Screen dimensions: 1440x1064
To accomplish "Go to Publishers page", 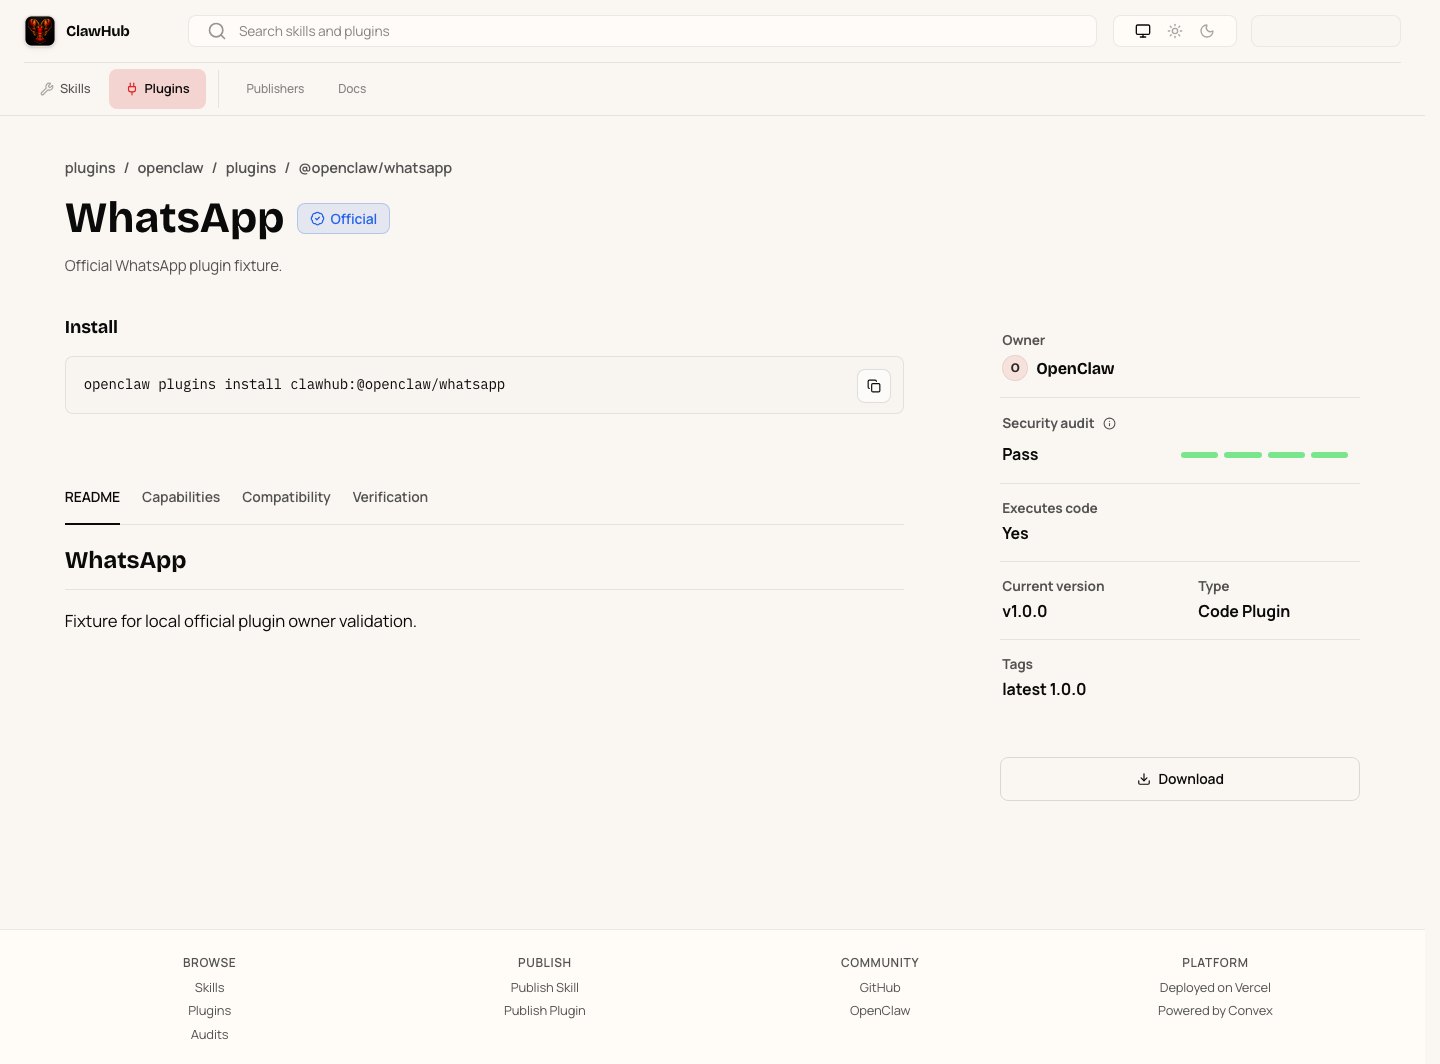I will coord(275,89).
